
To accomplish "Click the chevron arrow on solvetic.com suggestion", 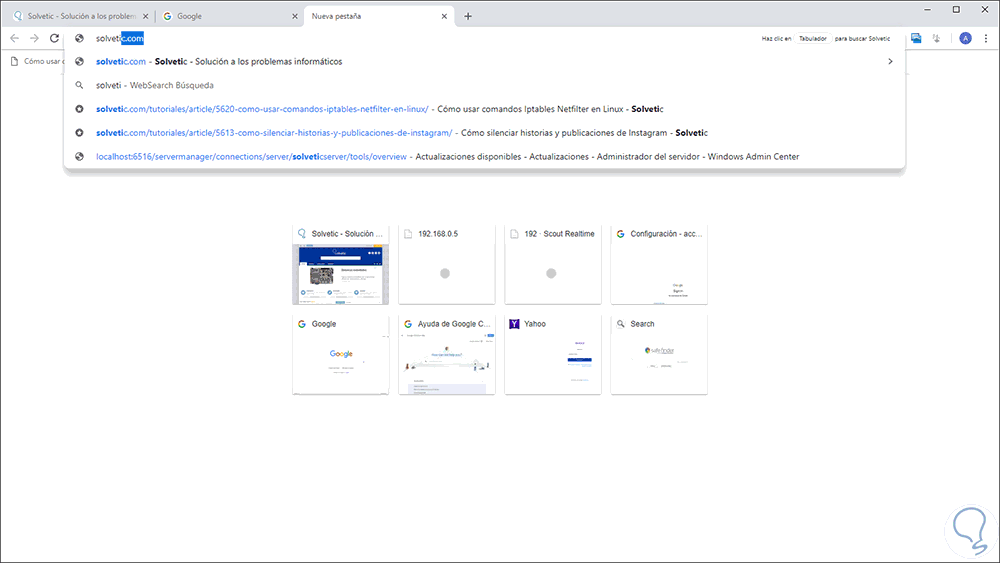I will [x=890, y=62].
